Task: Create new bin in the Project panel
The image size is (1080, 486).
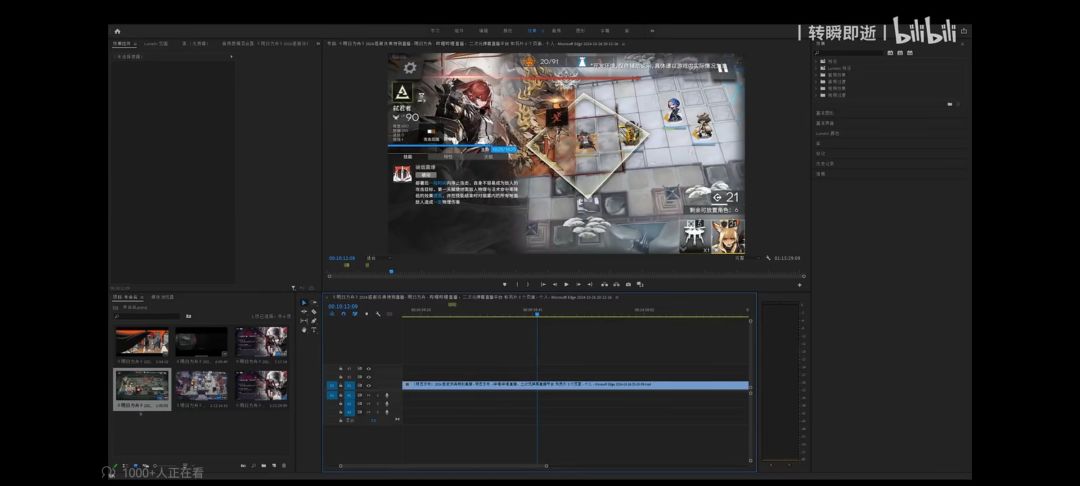Action: tap(264, 466)
